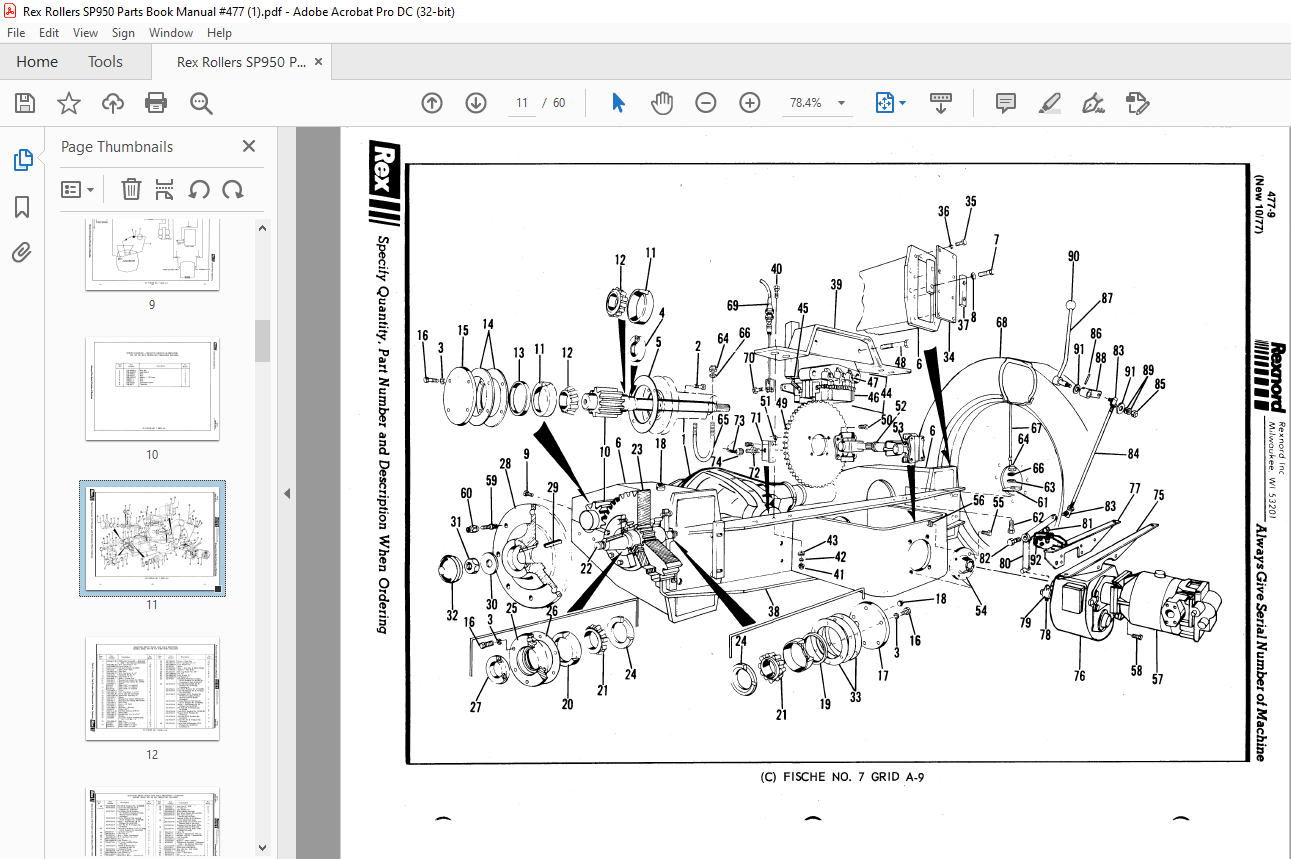Choose the Selection arrow tool
Image resolution: width=1291 pixels, height=859 pixels.
pyautogui.click(x=618, y=103)
